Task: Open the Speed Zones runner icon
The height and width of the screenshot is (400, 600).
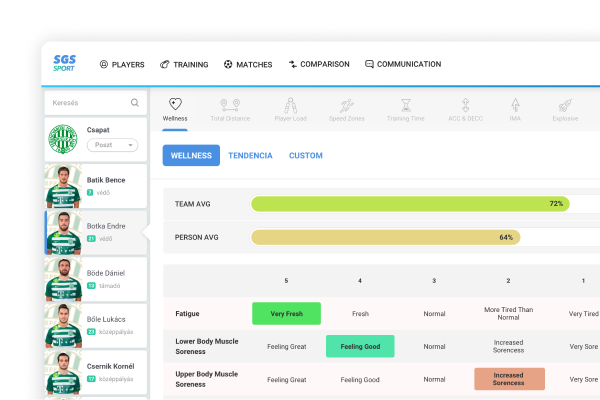Action: (347, 105)
